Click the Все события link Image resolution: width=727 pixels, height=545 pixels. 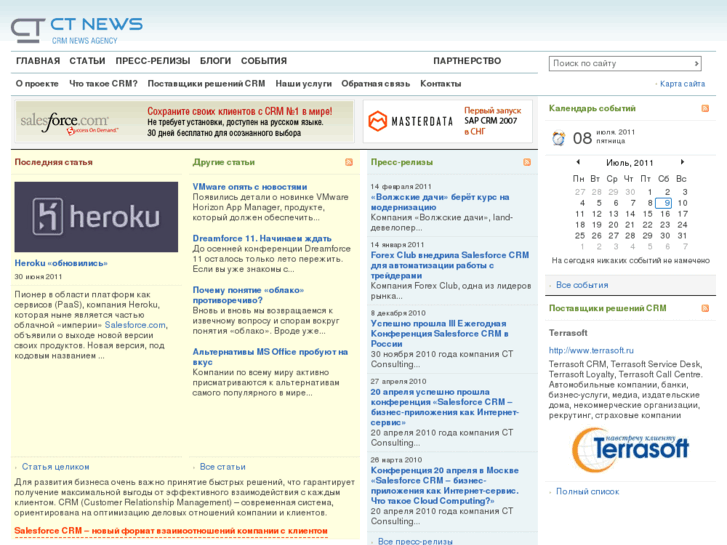[x=582, y=285]
